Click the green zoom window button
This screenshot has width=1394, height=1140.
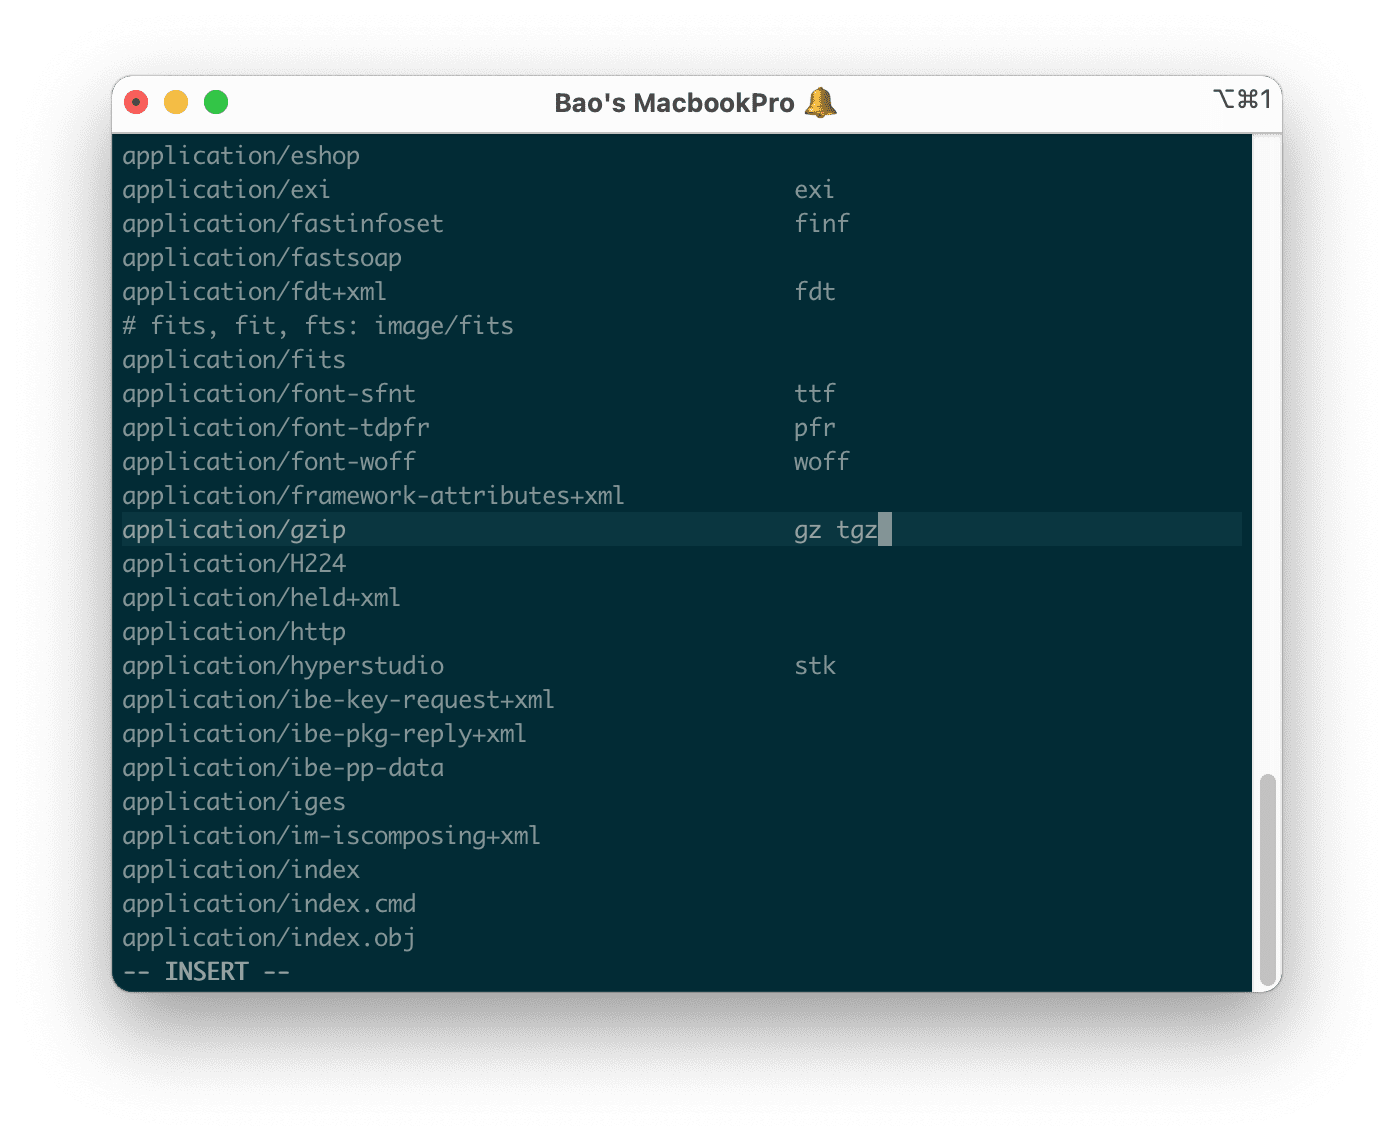coord(216,102)
